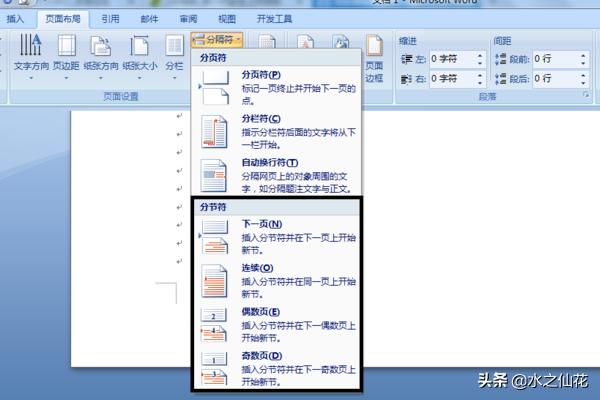Click the 偶数页 even page icon
Viewport: 600px width, 400px height.
214,325
